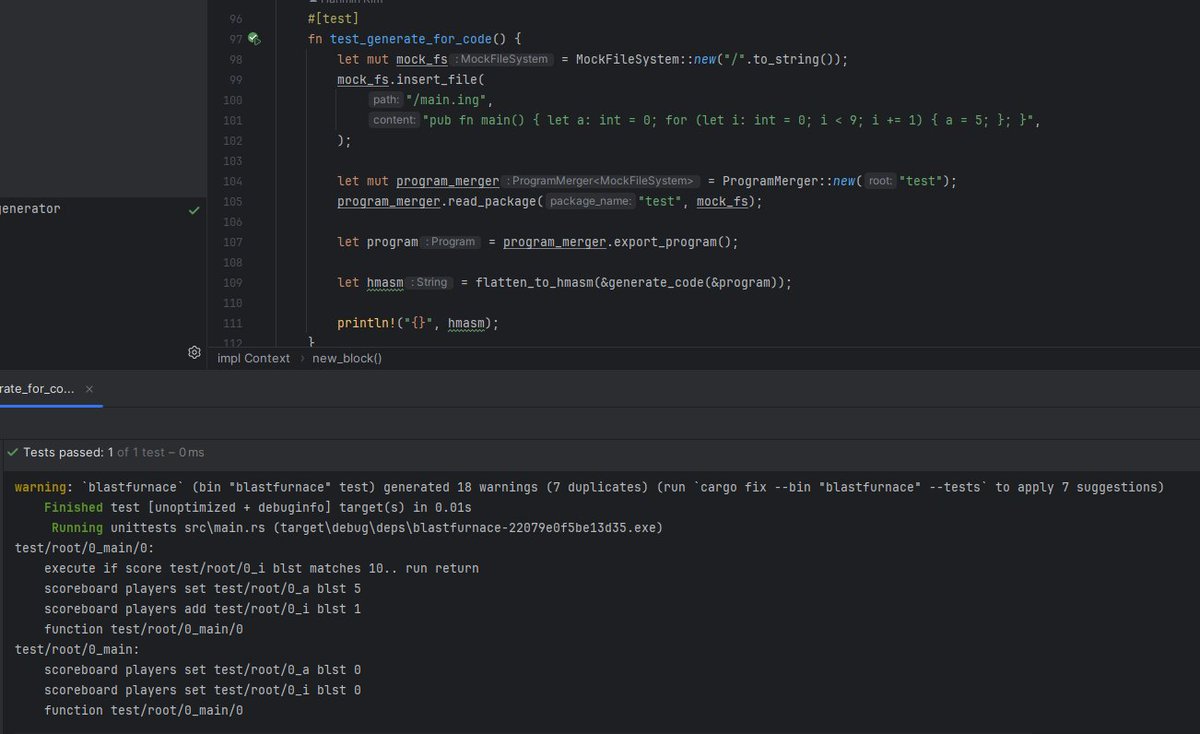Click the package_name: parameter hint
1200x734 pixels.
[x=590, y=201]
